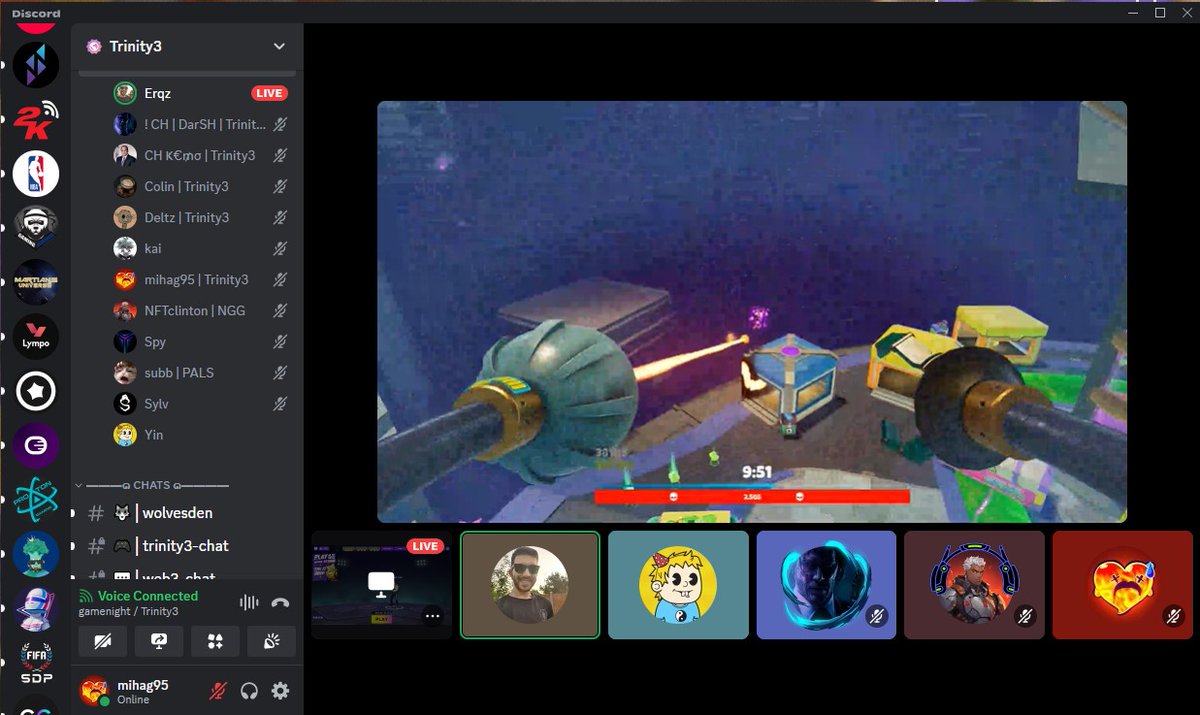
Task: Open the purple G server icon
Action: coord(36,446)
